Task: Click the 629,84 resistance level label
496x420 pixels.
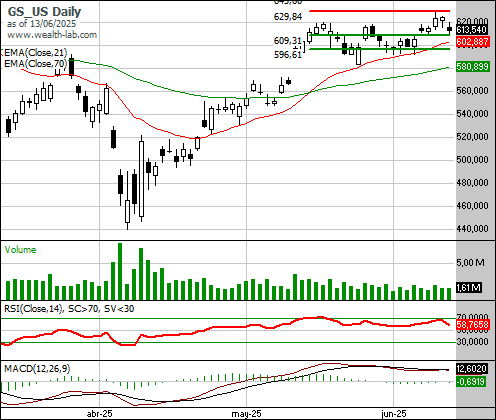Action: click(x=288, y=17)
